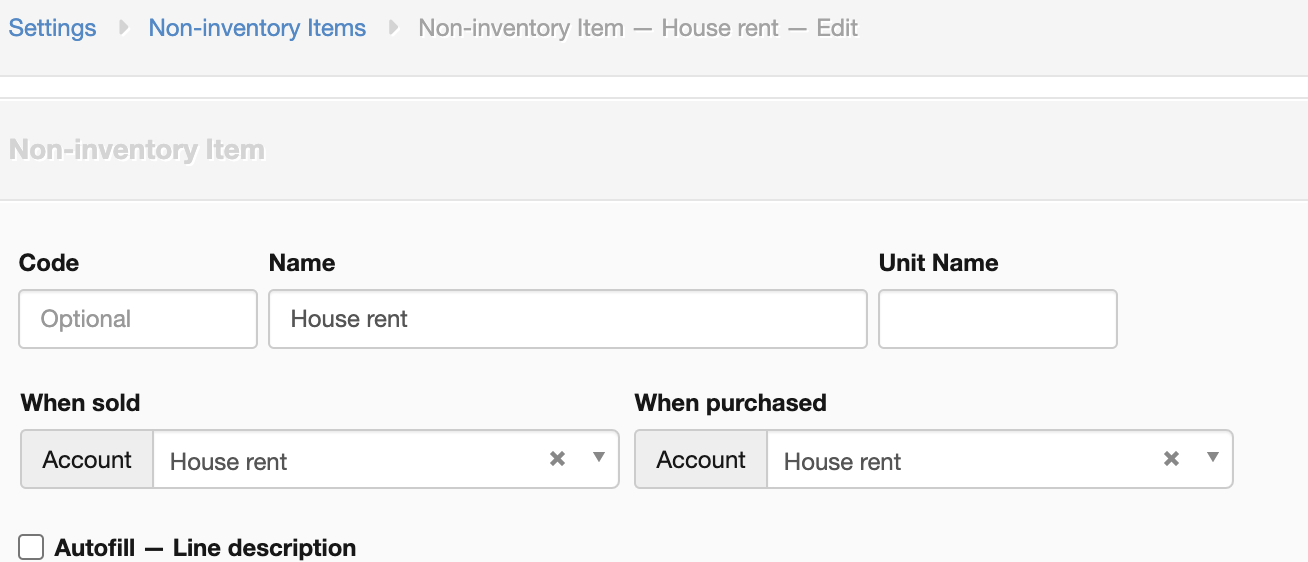The width and height of the screenshot is (1308, 562).
Task: Select the When sold House rent combo box
Action: (350, 460)
